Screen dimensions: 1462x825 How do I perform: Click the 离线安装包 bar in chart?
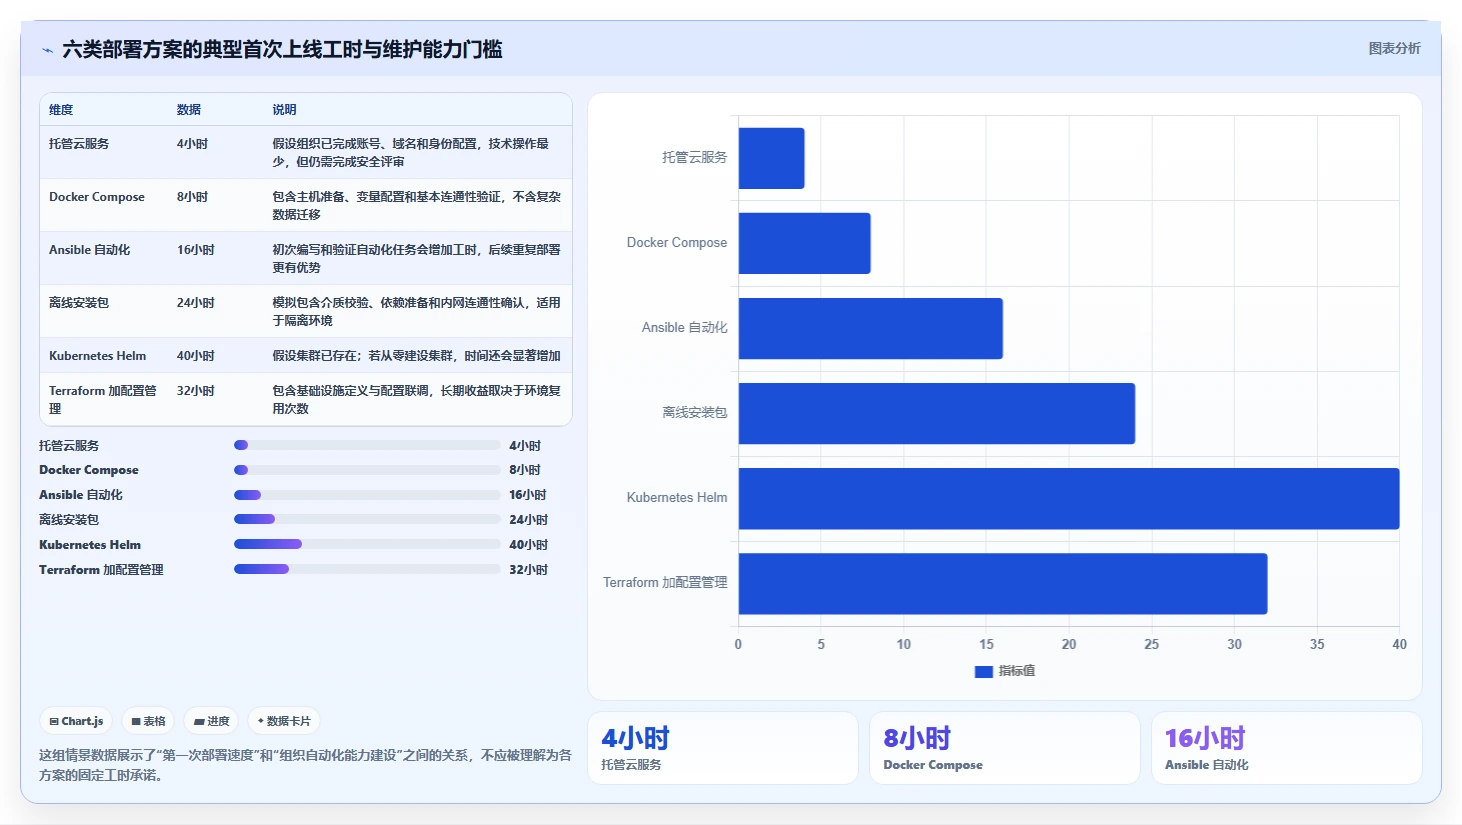(937, 413)
